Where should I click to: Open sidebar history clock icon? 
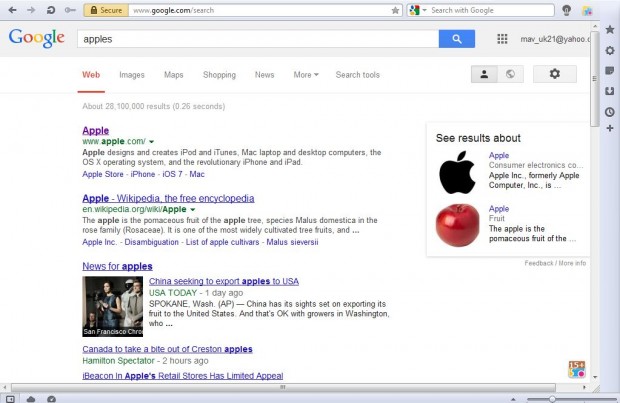coord(610,112)
